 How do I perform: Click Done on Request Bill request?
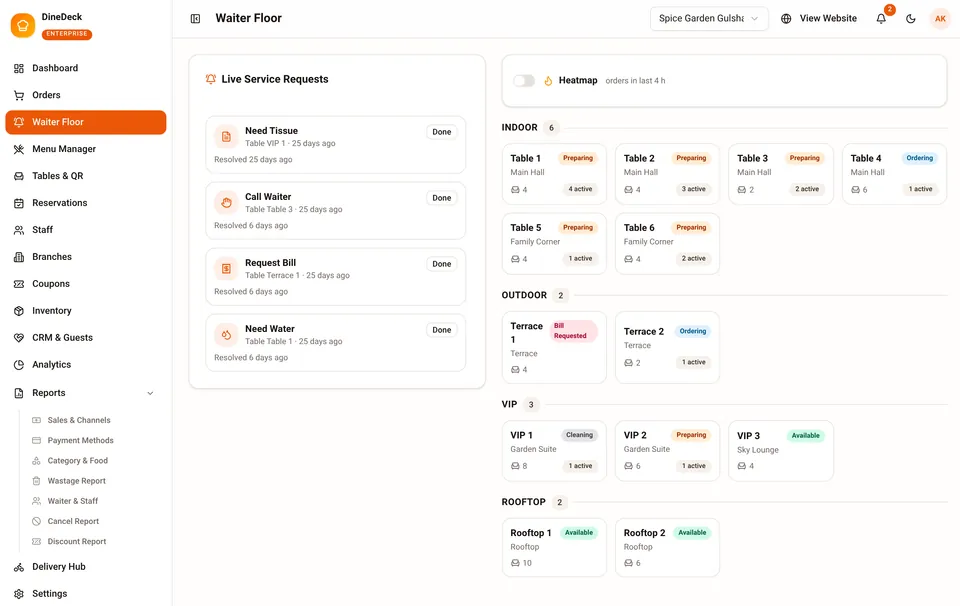441,264
